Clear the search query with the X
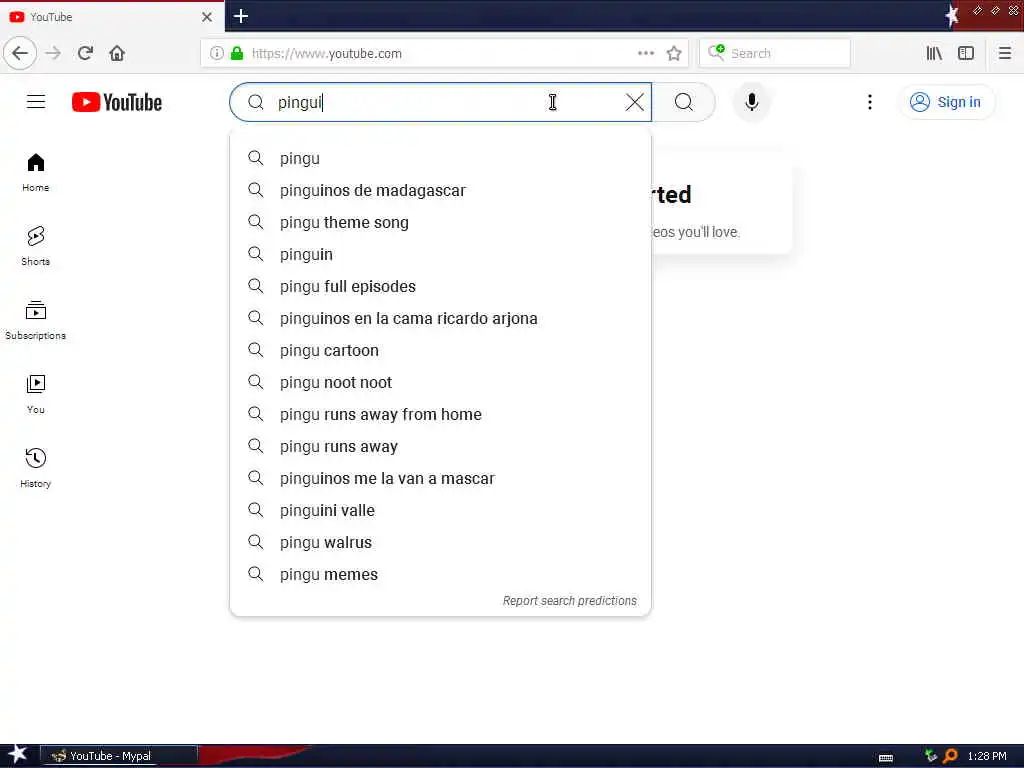Image resolution: width=1024 pixels, height=768 pixels. click(x=634, y=102)
